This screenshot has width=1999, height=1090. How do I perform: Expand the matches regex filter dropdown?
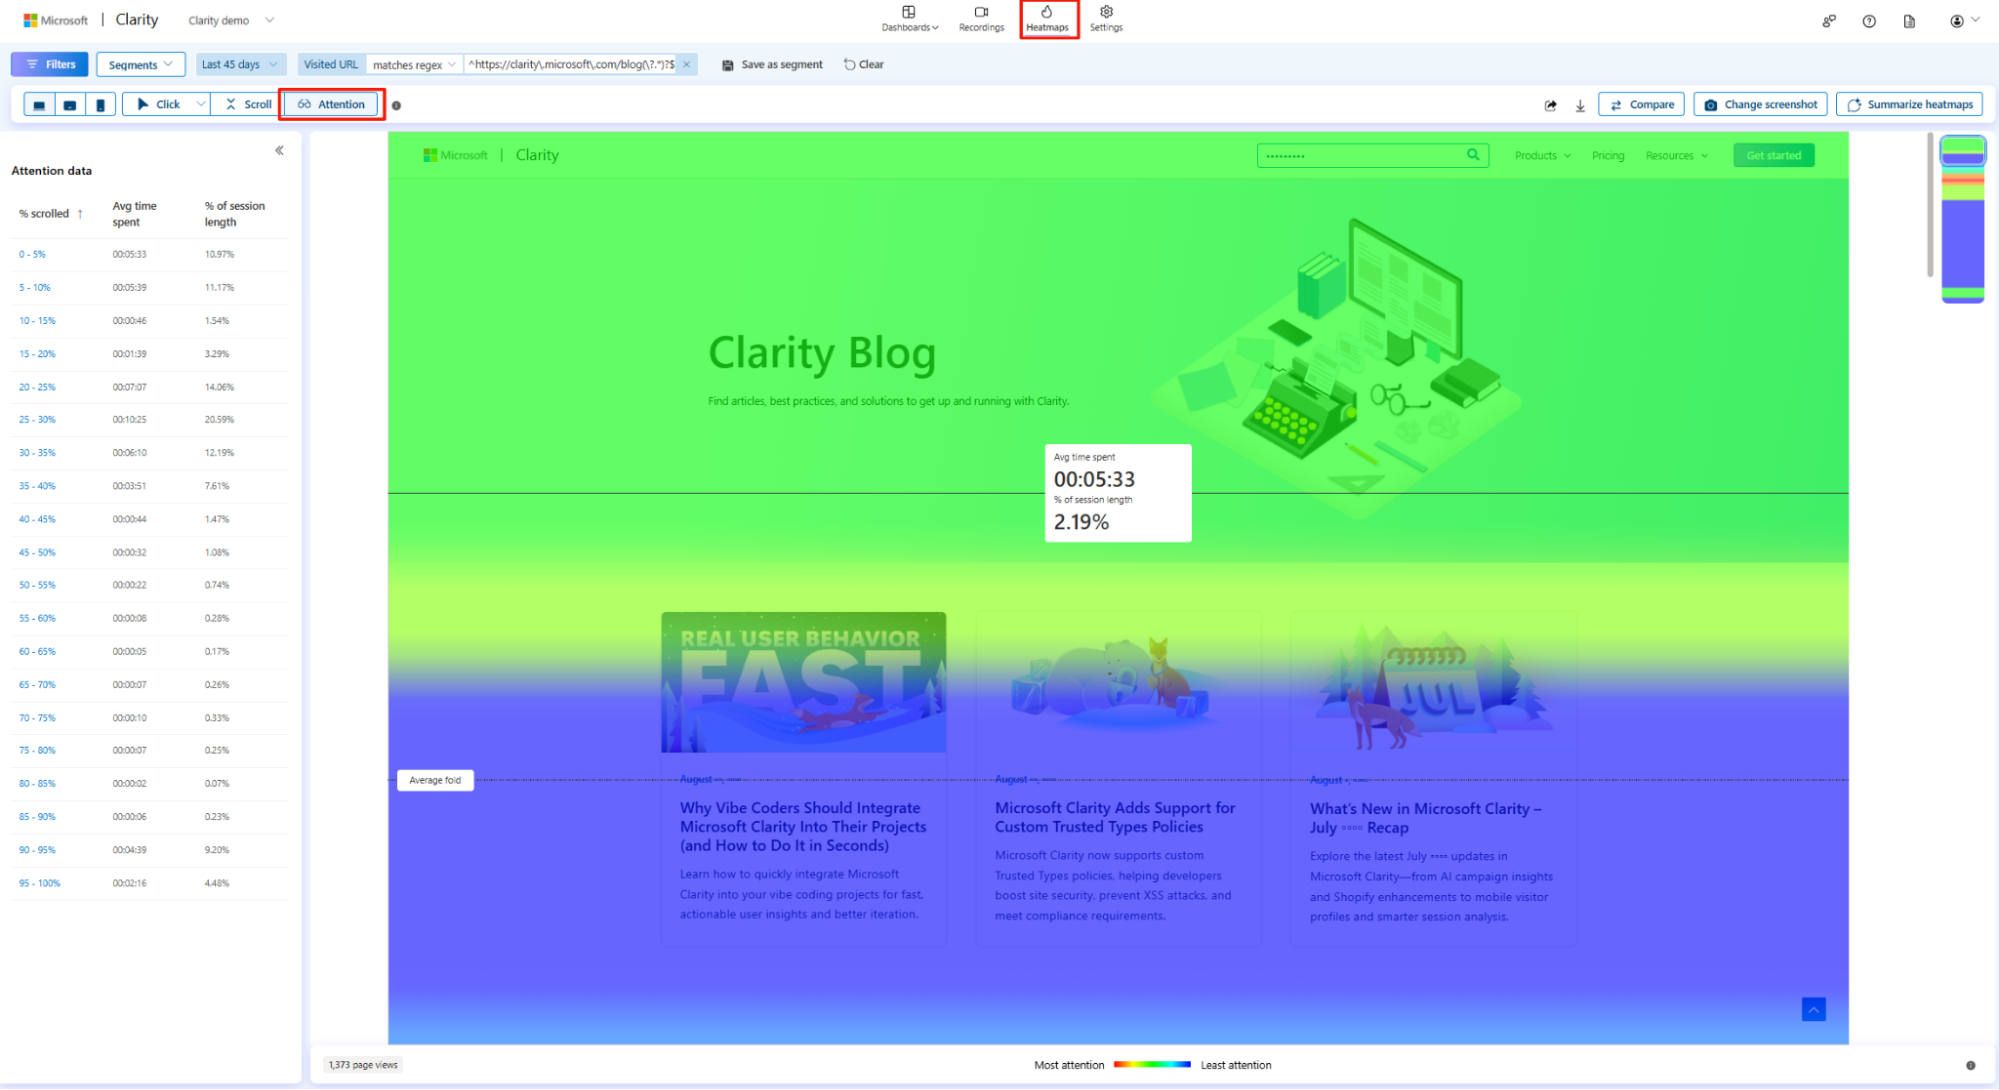[413, 64]
